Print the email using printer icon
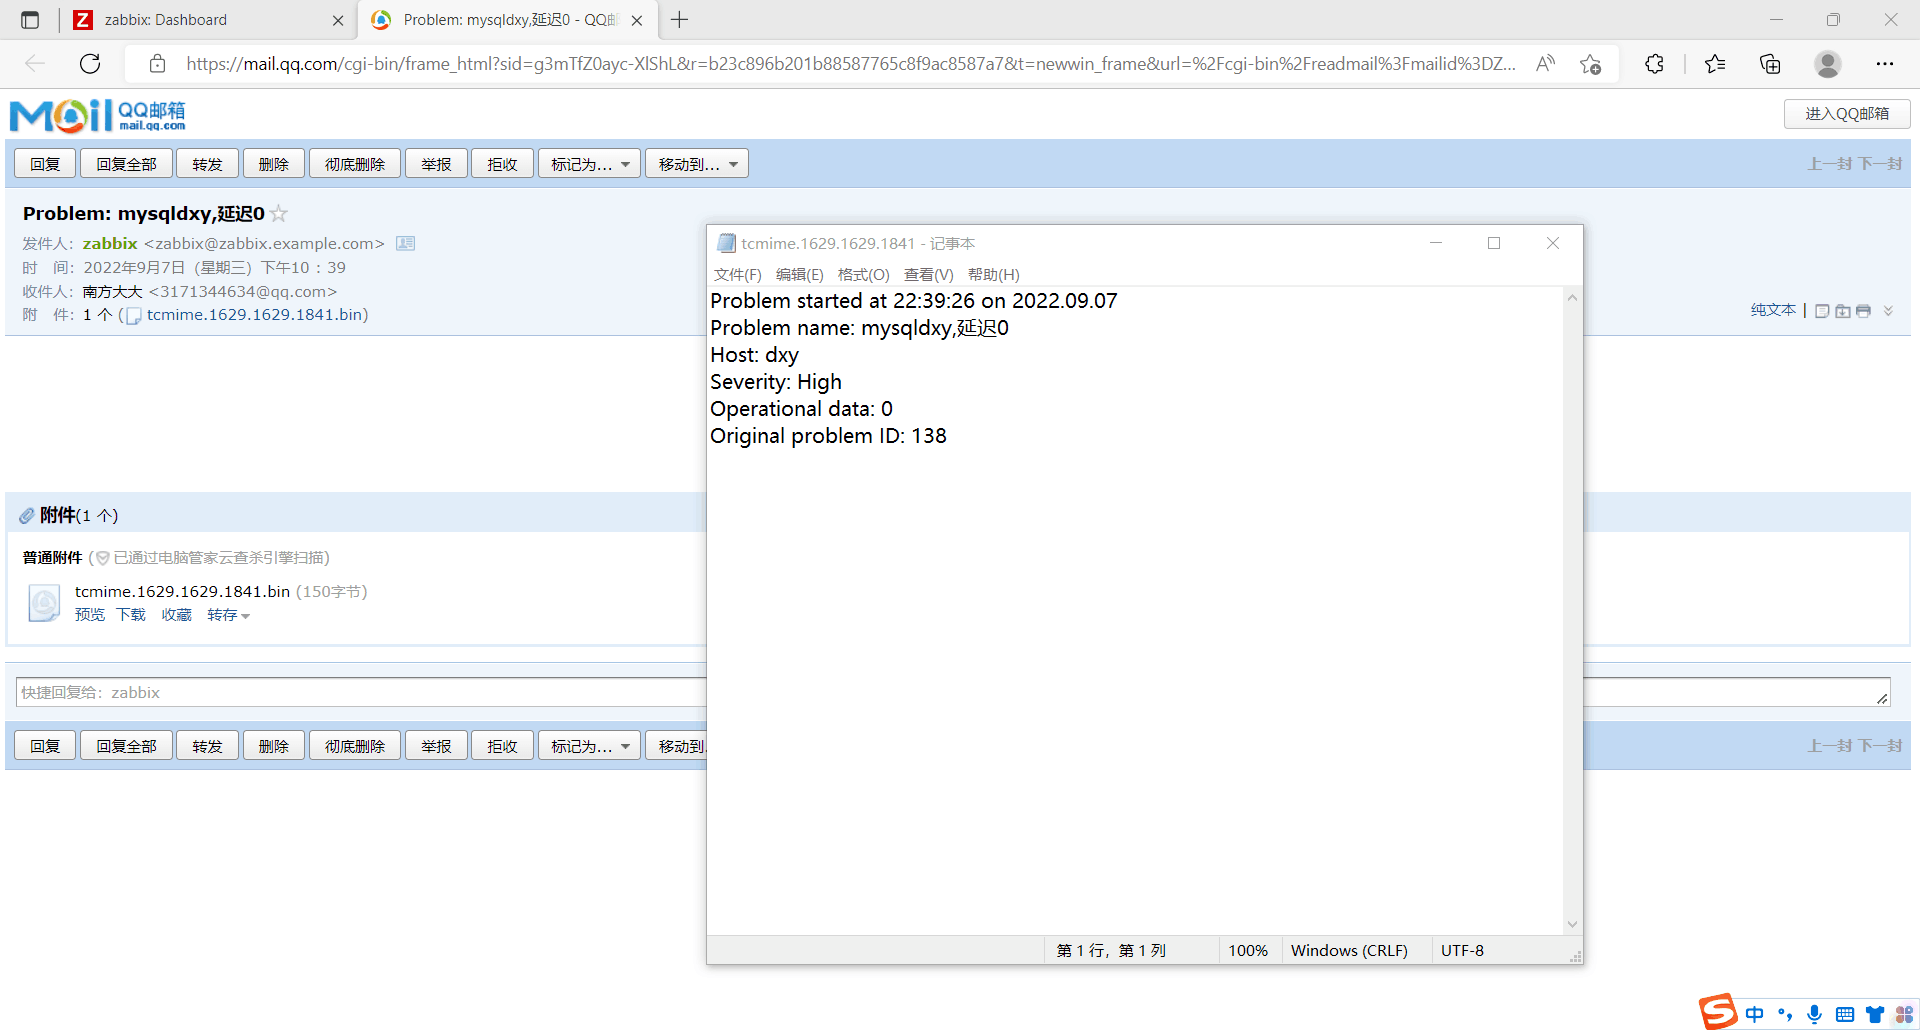Image resolution: width=1920 pixels, height=1030 pixels. click(1863, 311)
